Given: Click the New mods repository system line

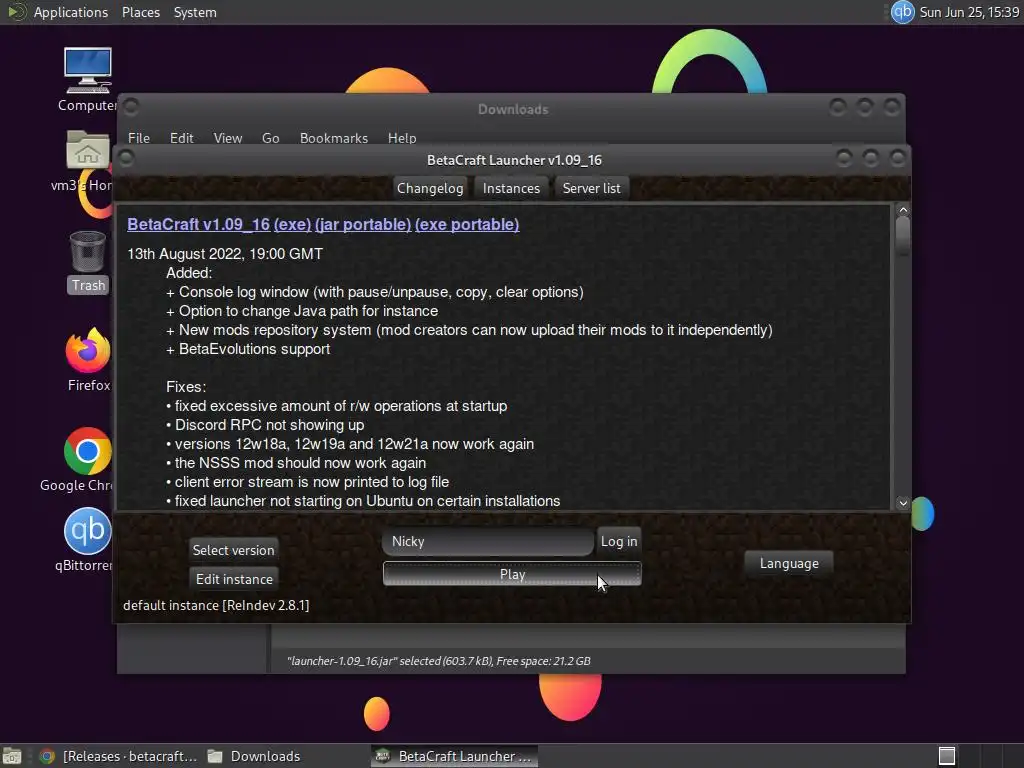Looking at the screenshot, I should coord(469,330).
